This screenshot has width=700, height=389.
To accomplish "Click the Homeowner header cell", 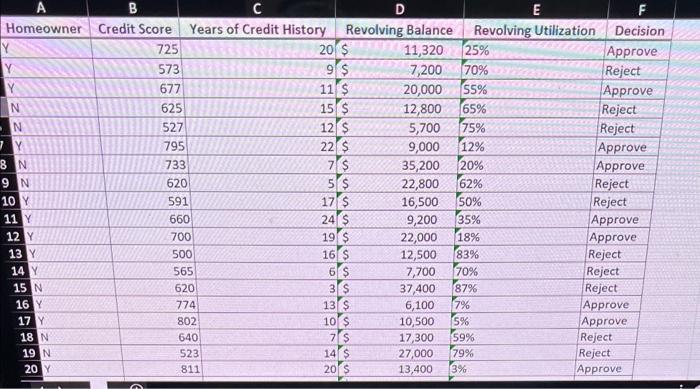I will (x=44, y=29).
